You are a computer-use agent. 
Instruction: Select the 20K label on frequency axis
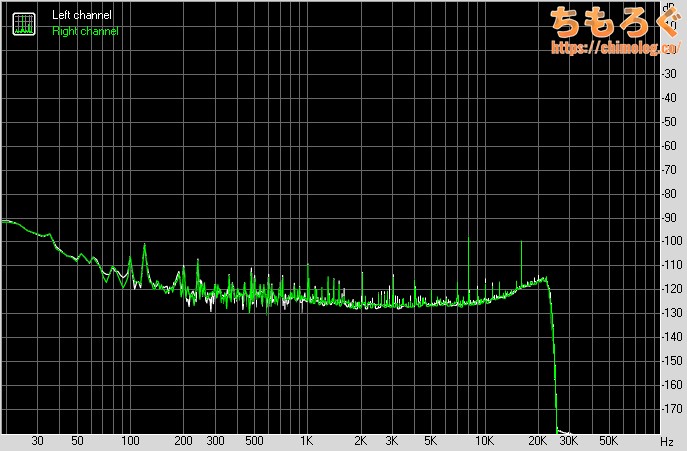pos(538,441)
